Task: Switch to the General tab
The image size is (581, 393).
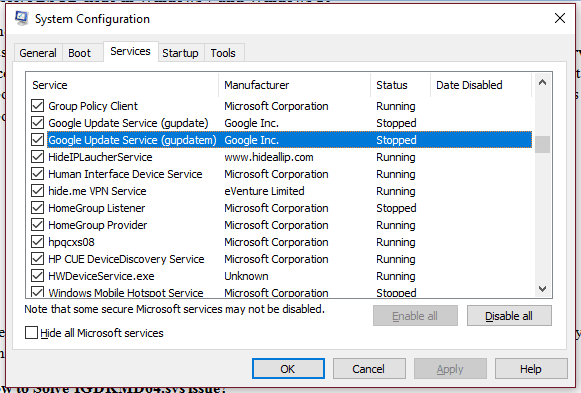Action: click(x=38, y=53)
